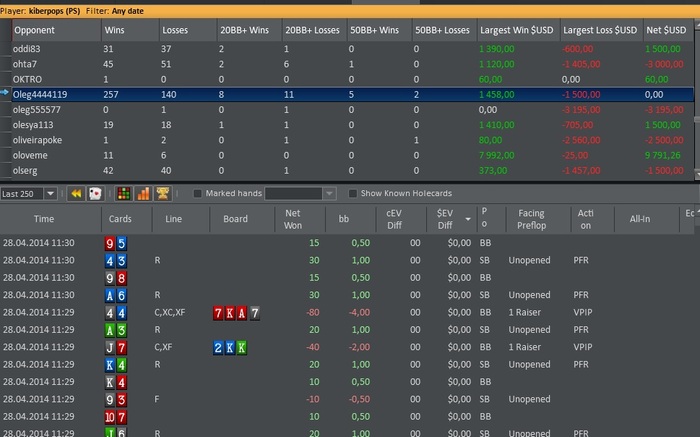Sort hands by Time column header

pyautogui.click(x=50, y=219)
